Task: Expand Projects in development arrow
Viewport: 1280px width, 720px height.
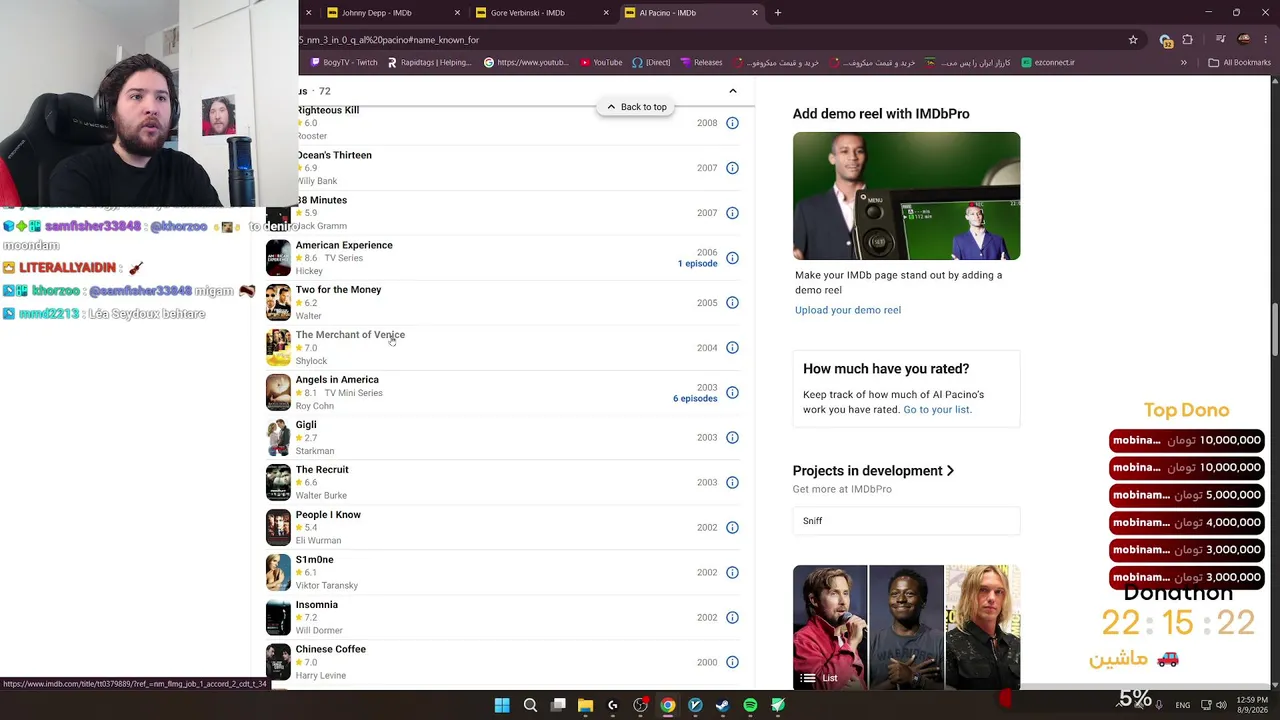Action: 950,471
